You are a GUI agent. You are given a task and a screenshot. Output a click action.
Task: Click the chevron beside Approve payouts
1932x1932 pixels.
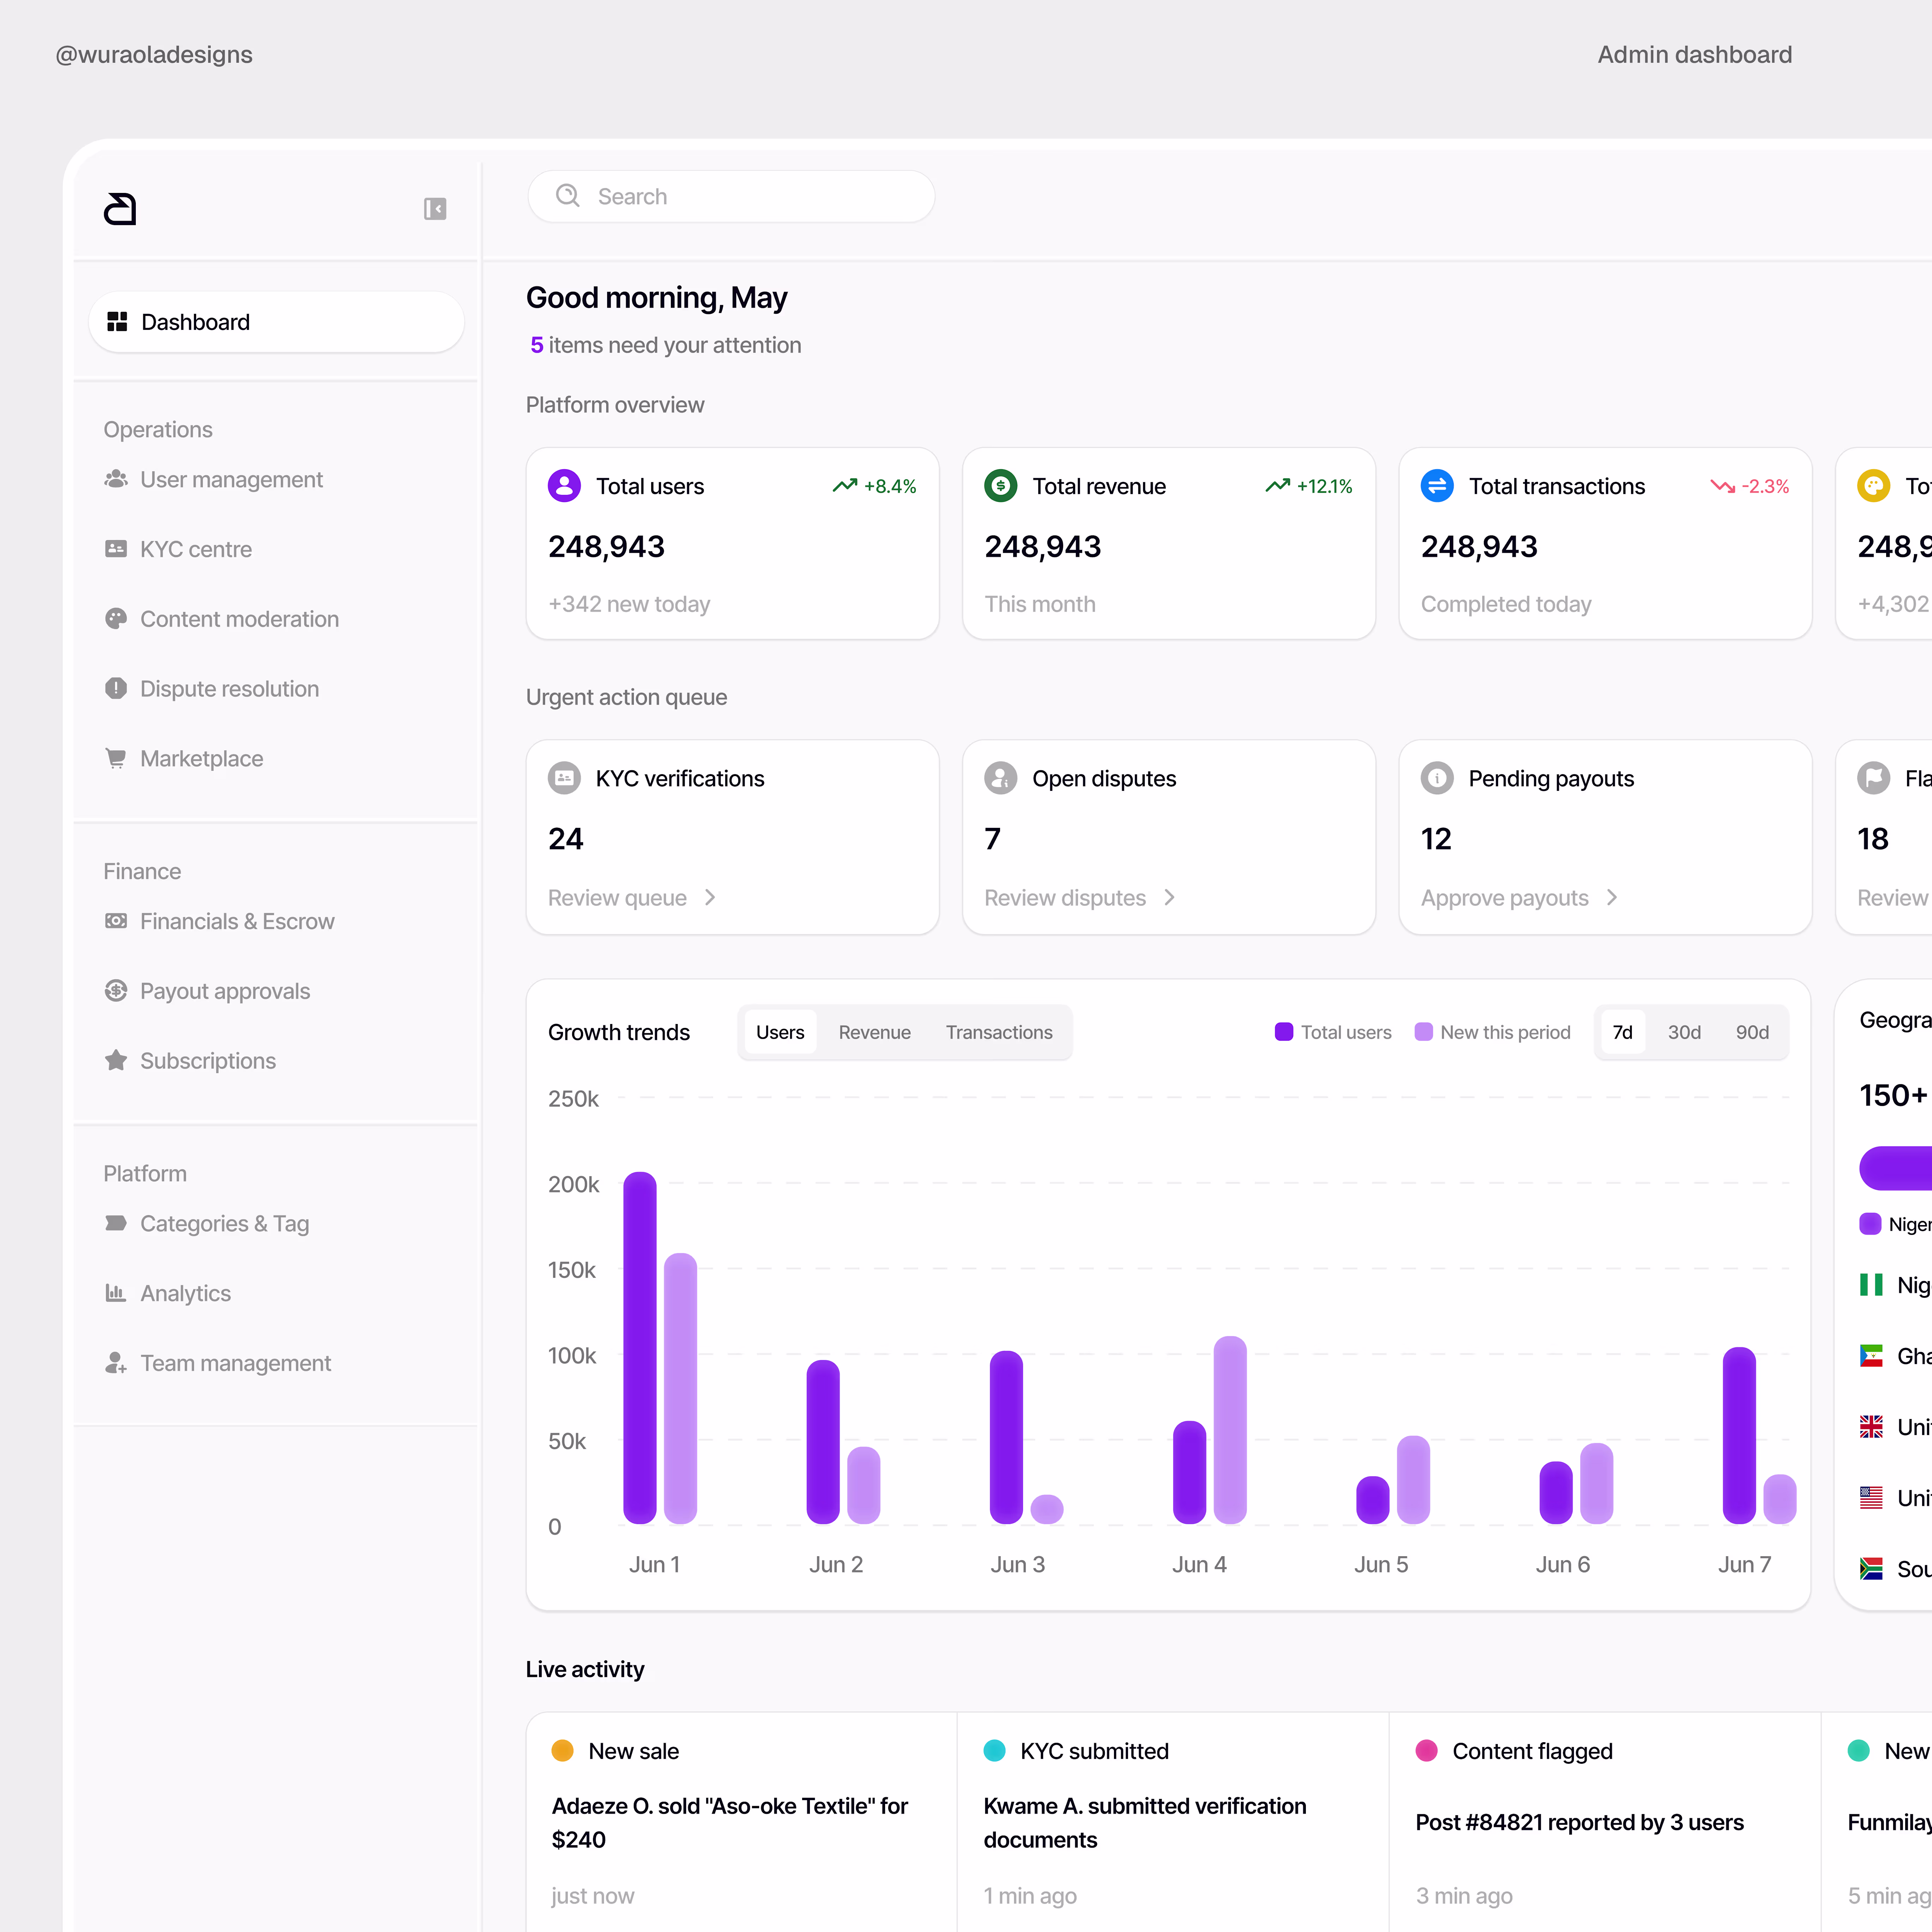pos(1612,898)
